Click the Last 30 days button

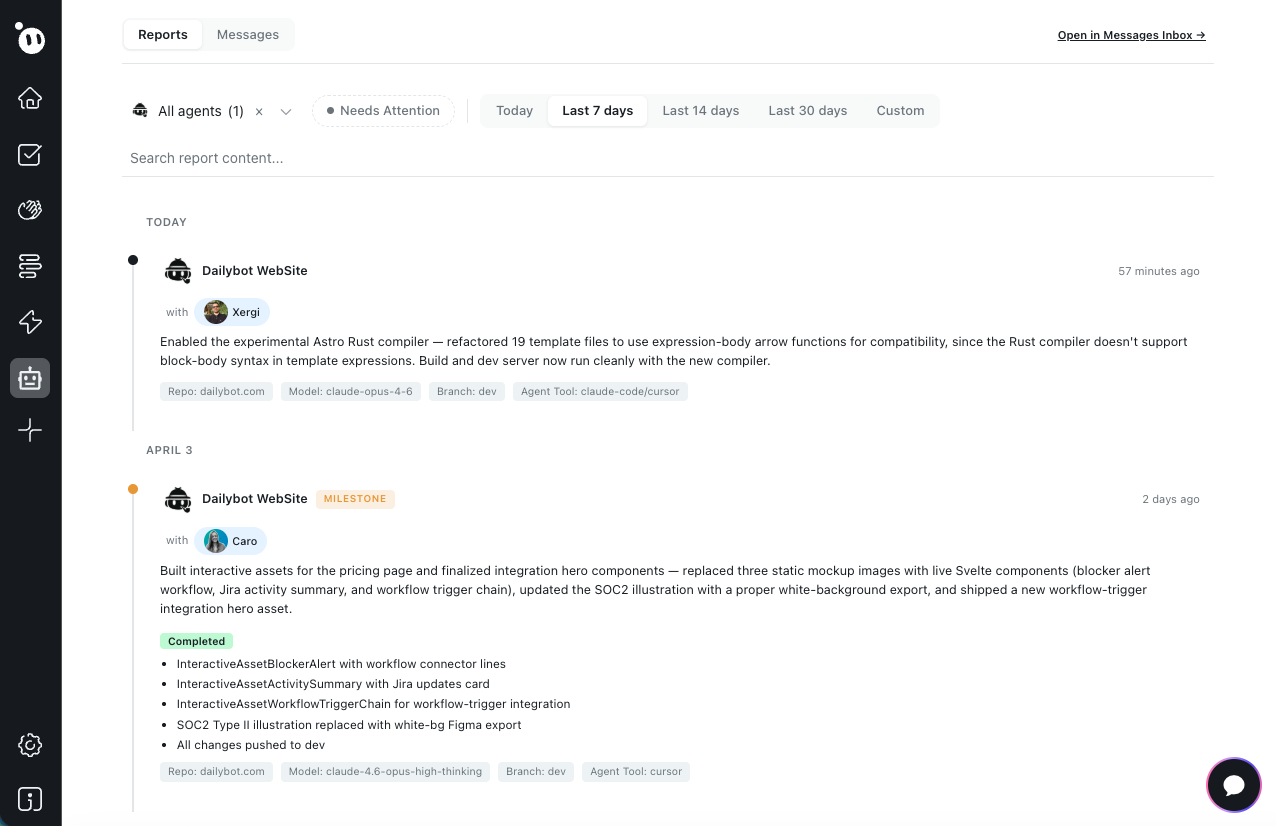pos(808,110)
